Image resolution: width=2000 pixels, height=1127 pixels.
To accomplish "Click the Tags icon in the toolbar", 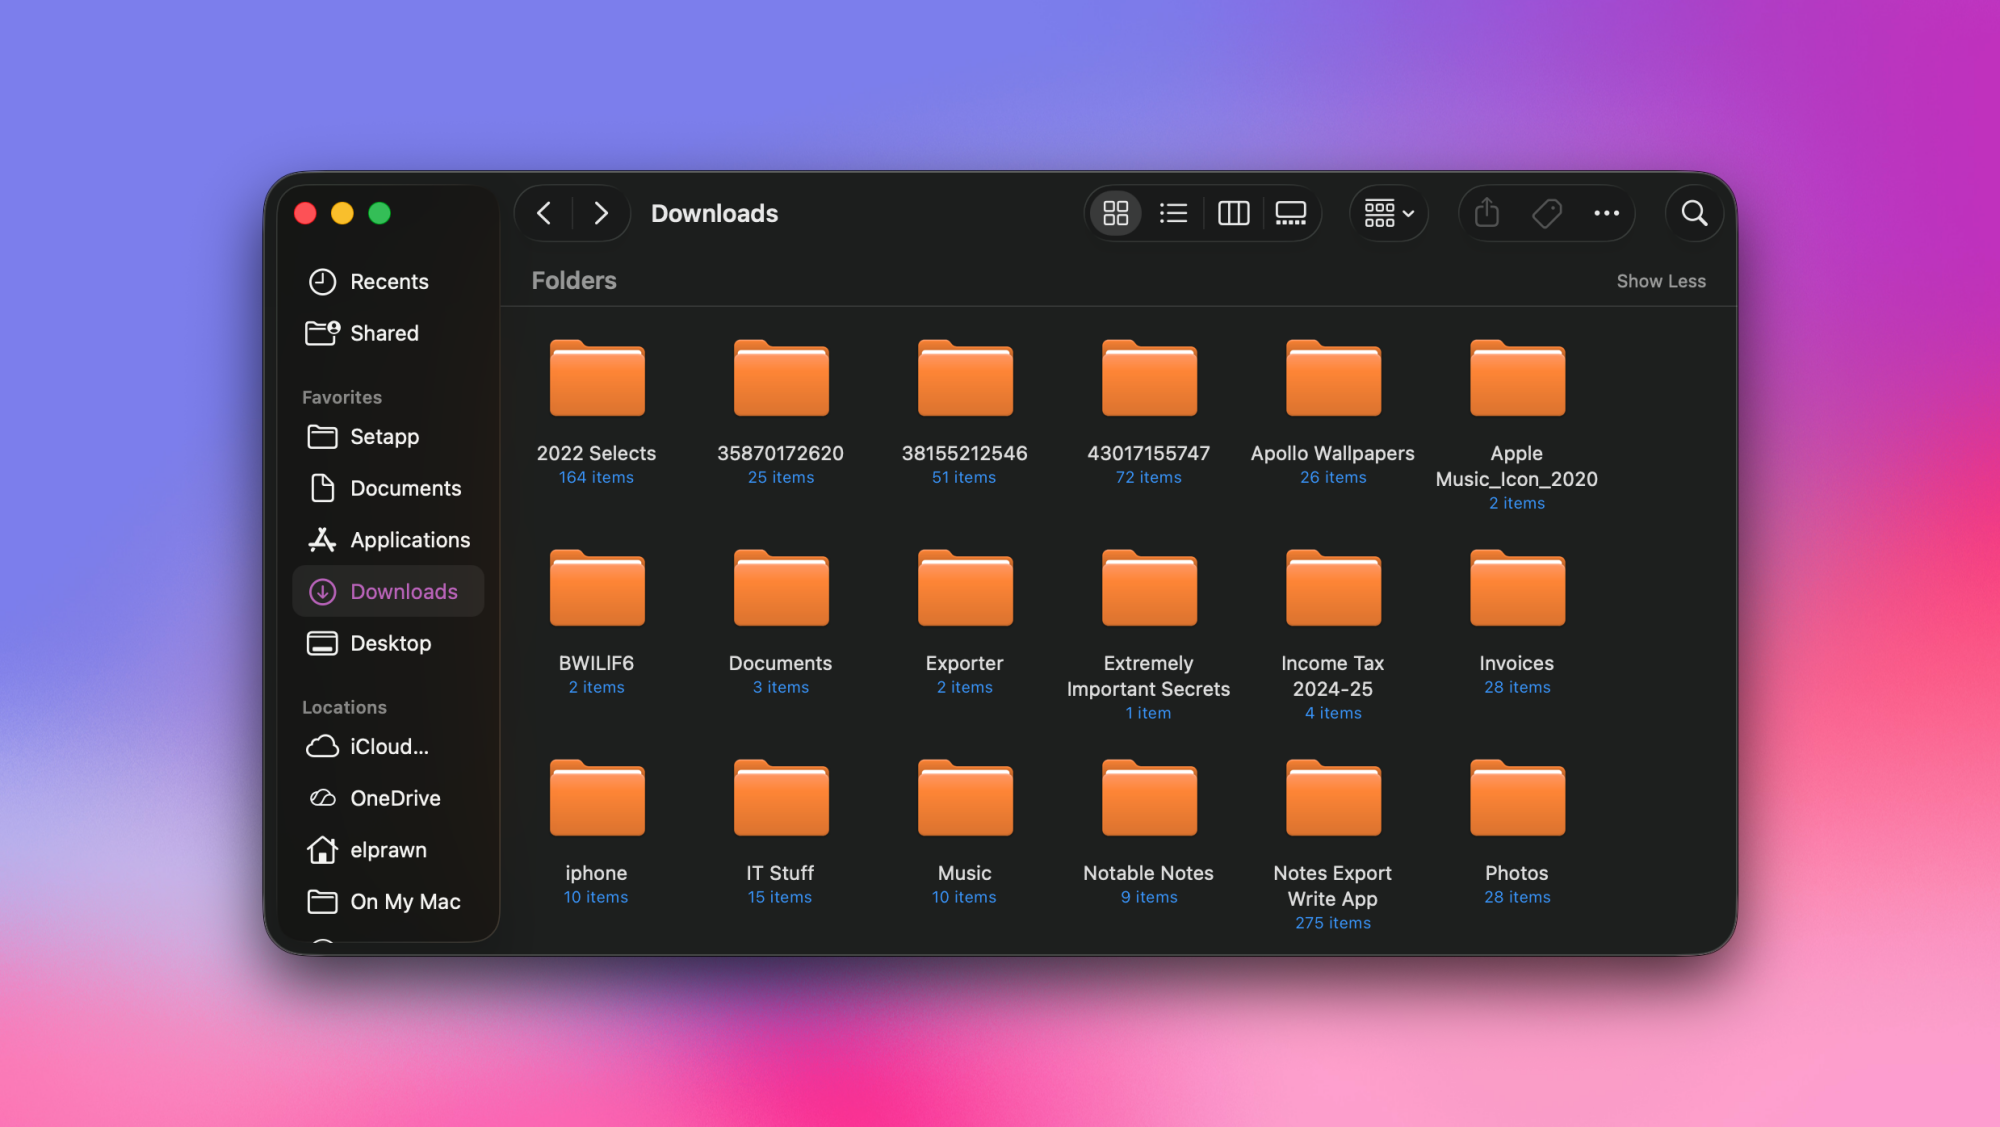I will pos(1546,213).
